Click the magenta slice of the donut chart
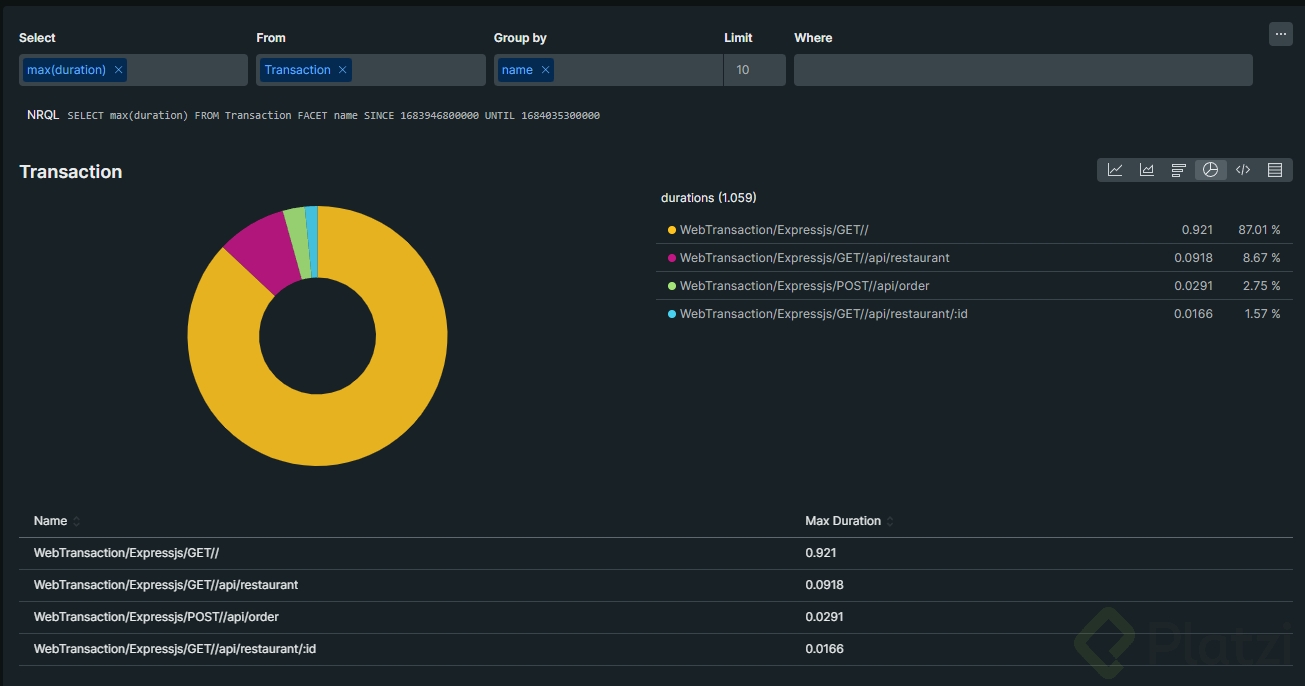This screenshot has height=686, width=1305. 260,251
